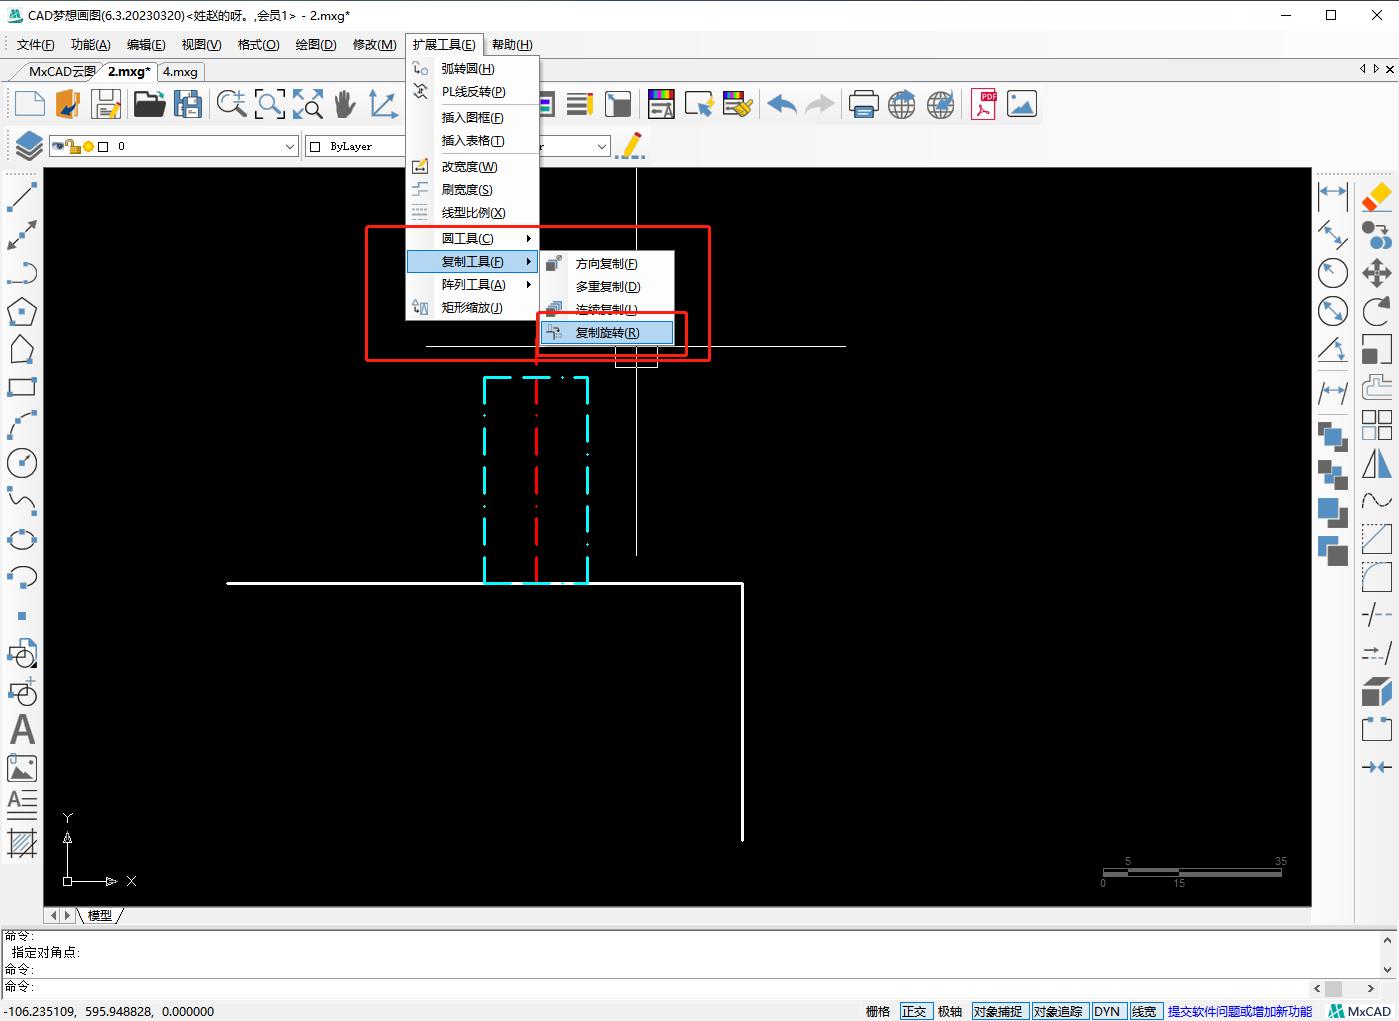Click the pencil color swatch beside the linetype bar
This screenshot has height=1021, width=1399.
tap(630, 146)
